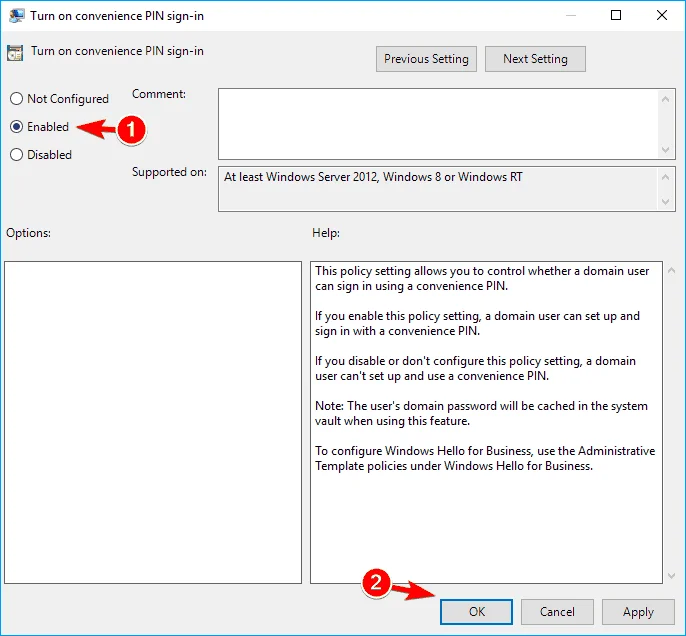Image resolution: width=686 pixels, height=636 pixels.
Task: Click 'To configure Windows Hello for Business' paragraph
Action: click(x=485, y=458)
